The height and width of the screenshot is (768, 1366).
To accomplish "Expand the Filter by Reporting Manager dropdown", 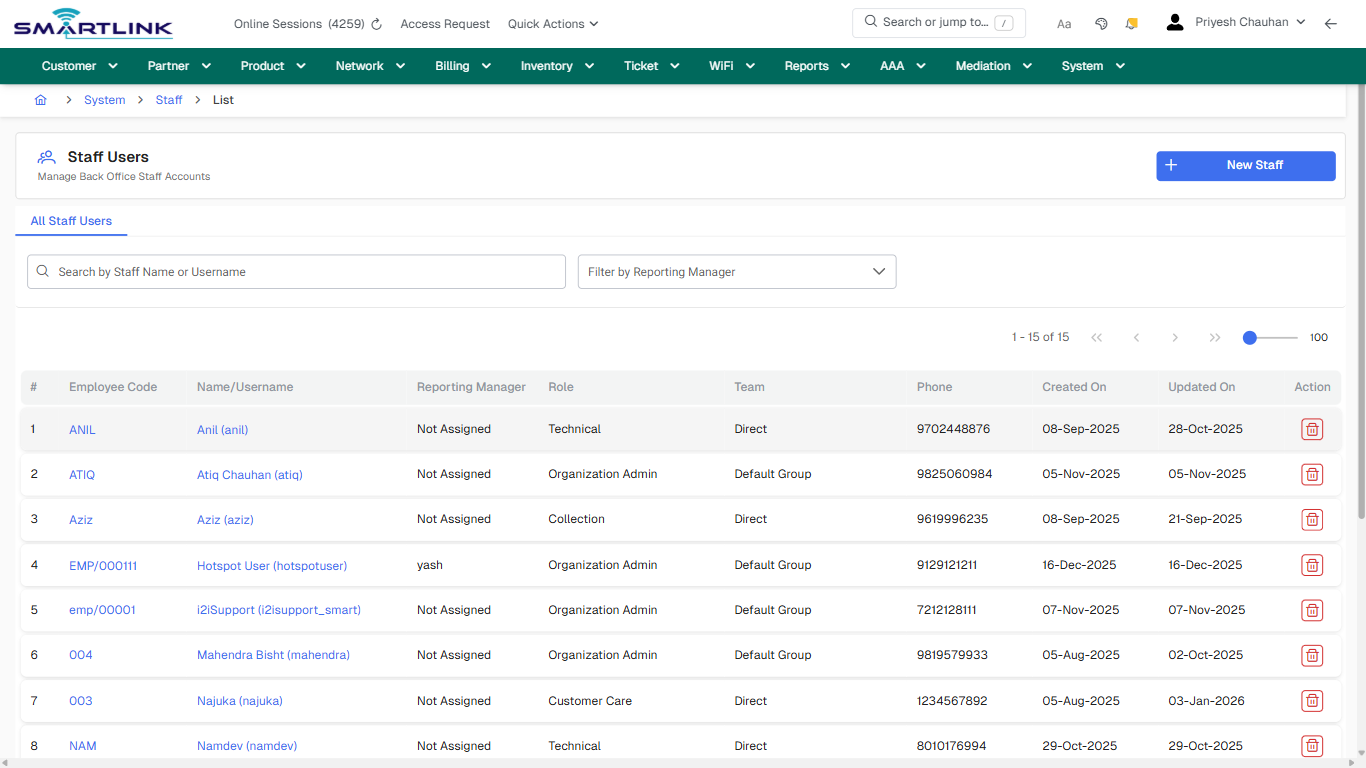I will 736,271.
